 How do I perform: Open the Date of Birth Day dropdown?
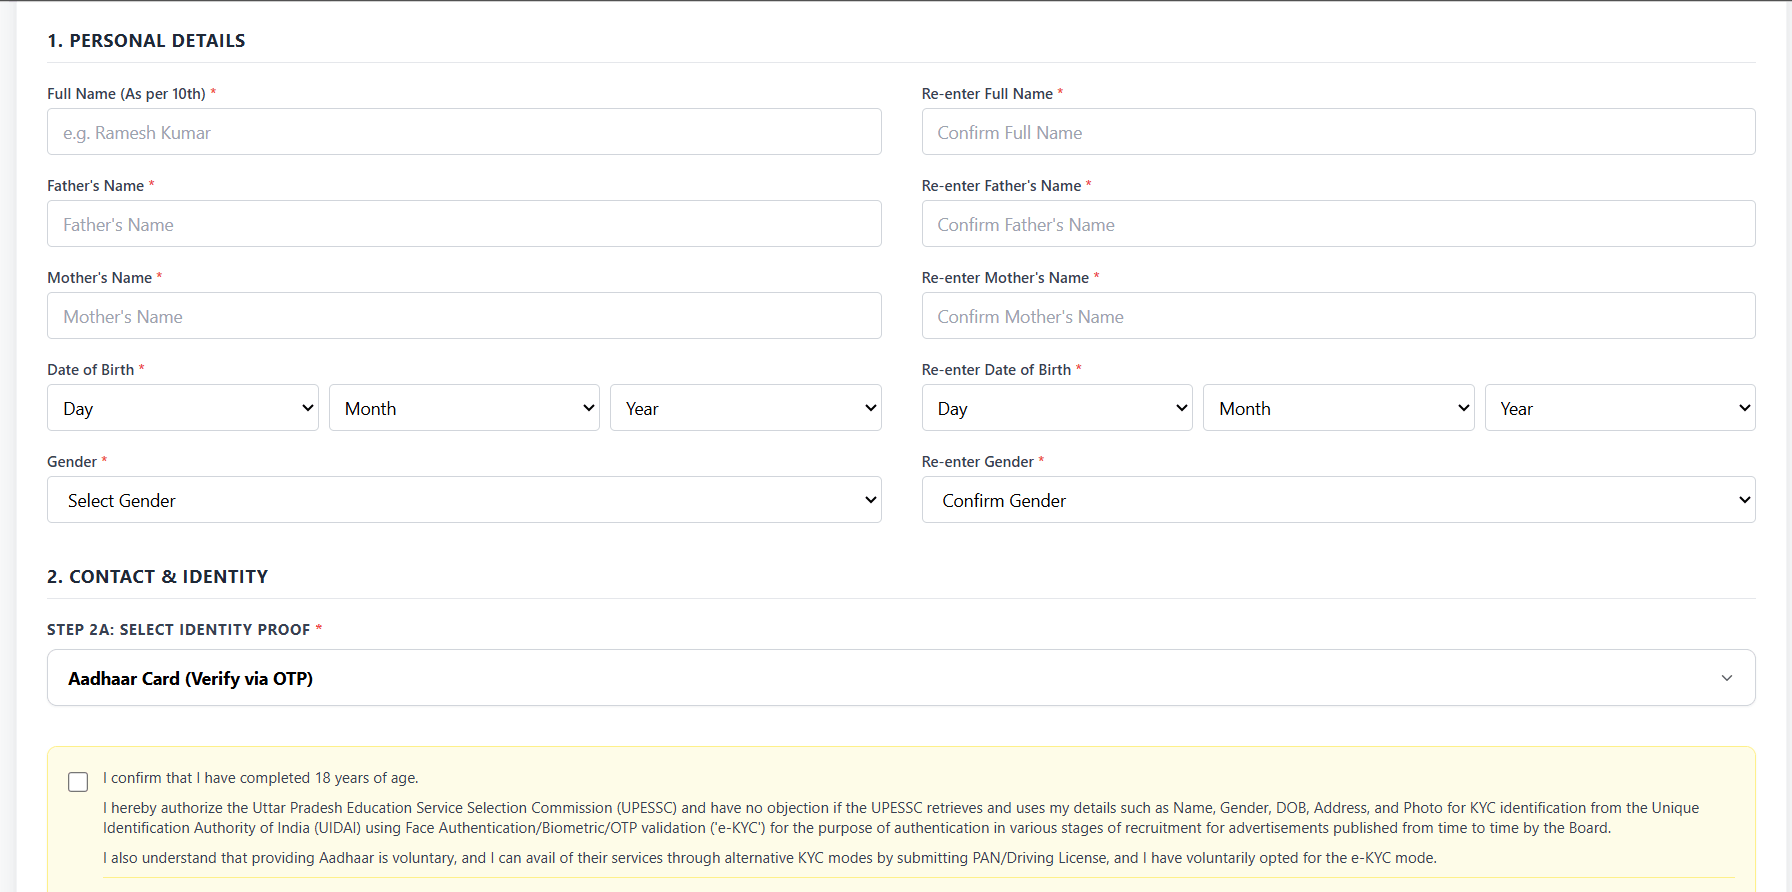183,408
